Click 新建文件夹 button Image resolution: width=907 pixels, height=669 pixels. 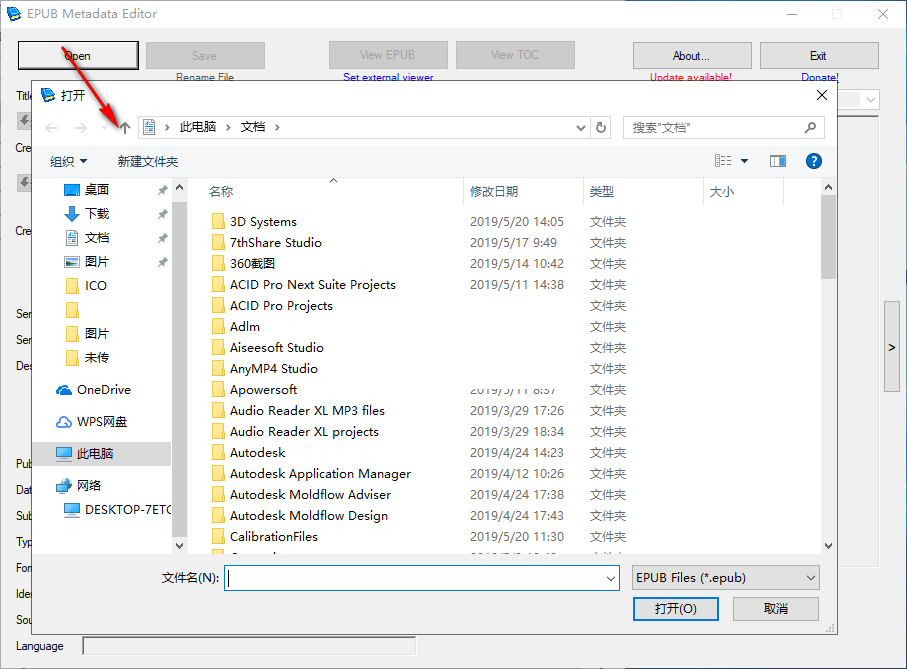pyautogui.click(x=148, y=161)
